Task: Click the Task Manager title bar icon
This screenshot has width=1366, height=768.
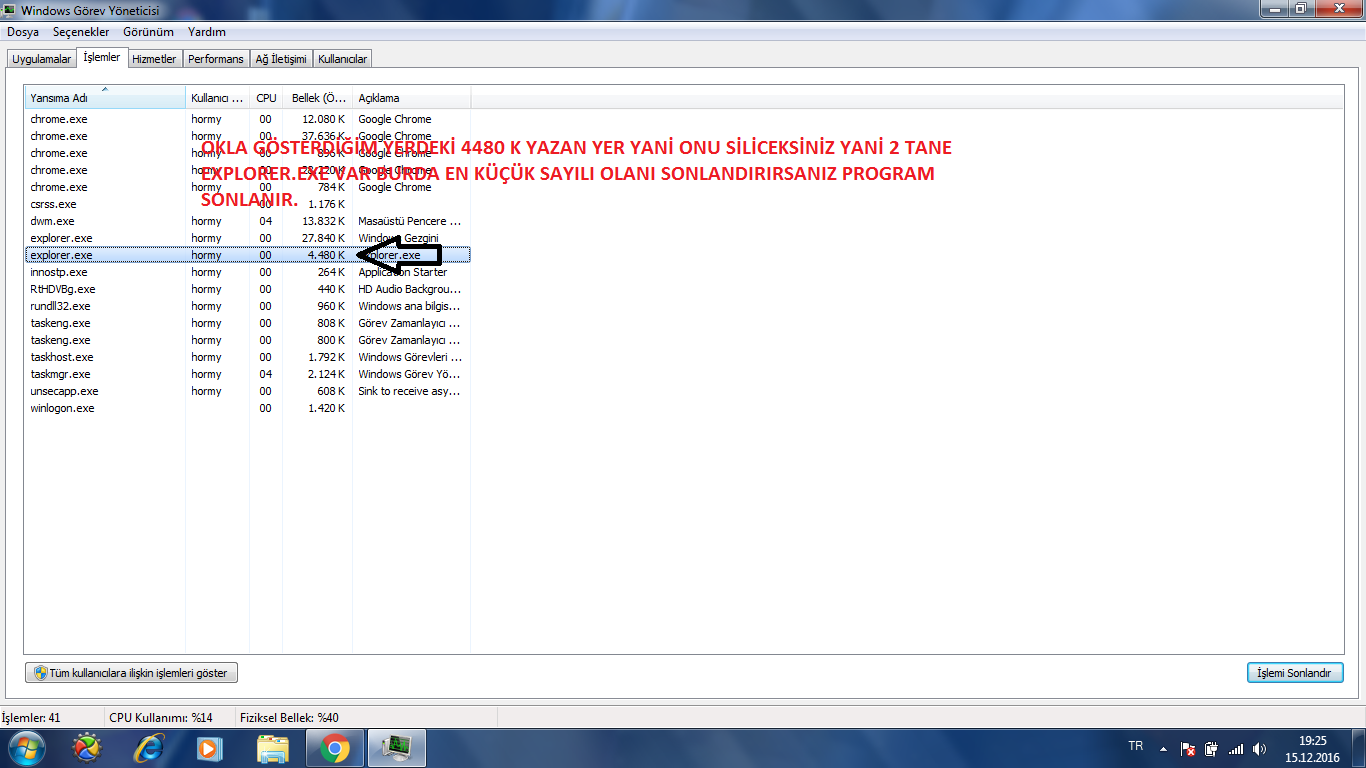Action: click(10, 10)
